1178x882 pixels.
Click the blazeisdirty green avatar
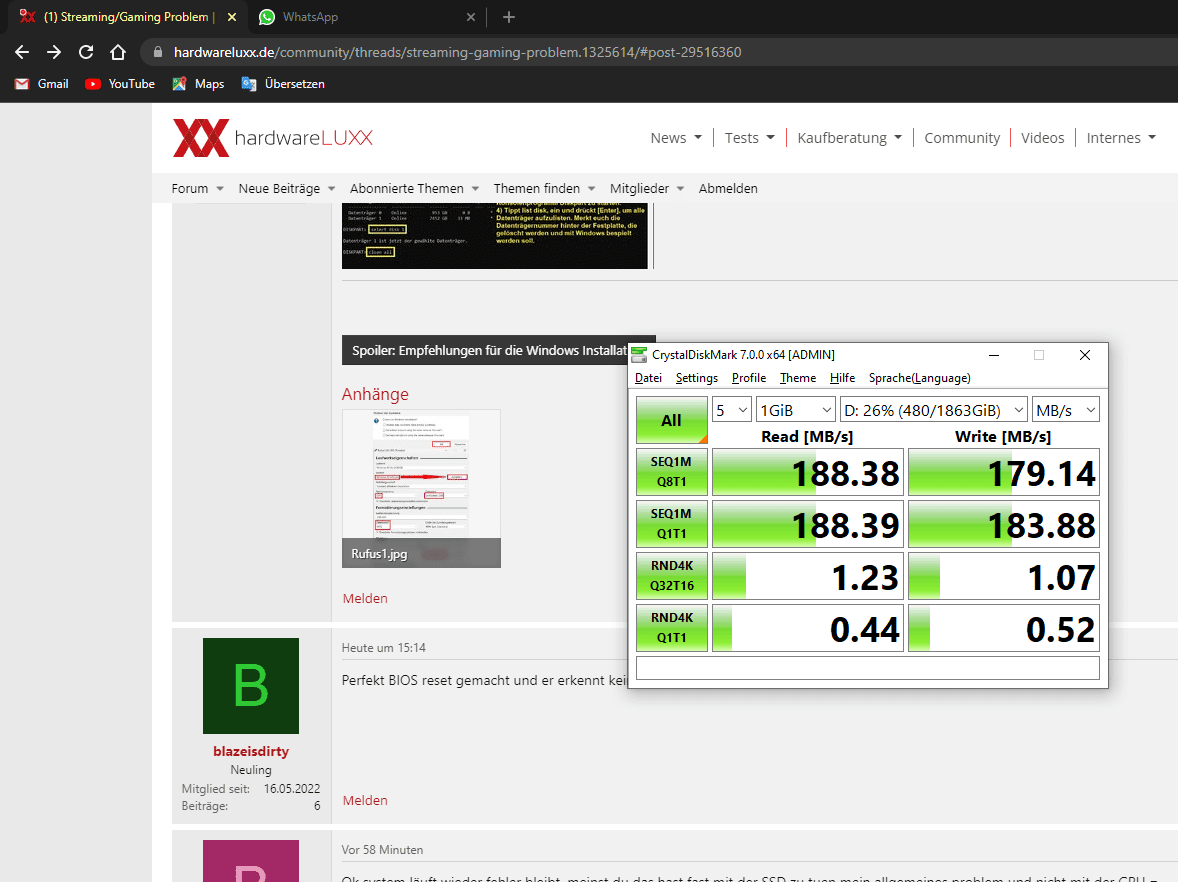[251, 686]
